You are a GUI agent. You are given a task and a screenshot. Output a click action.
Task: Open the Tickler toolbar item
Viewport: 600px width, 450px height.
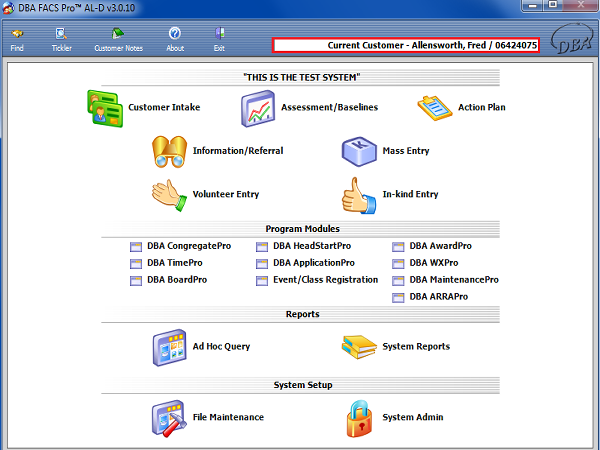pos(61,39)
